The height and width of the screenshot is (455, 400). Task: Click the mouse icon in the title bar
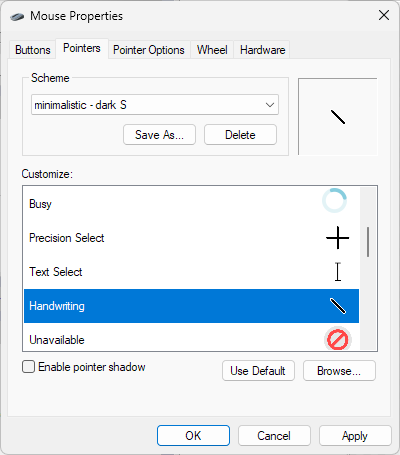[x=17, y=16]
